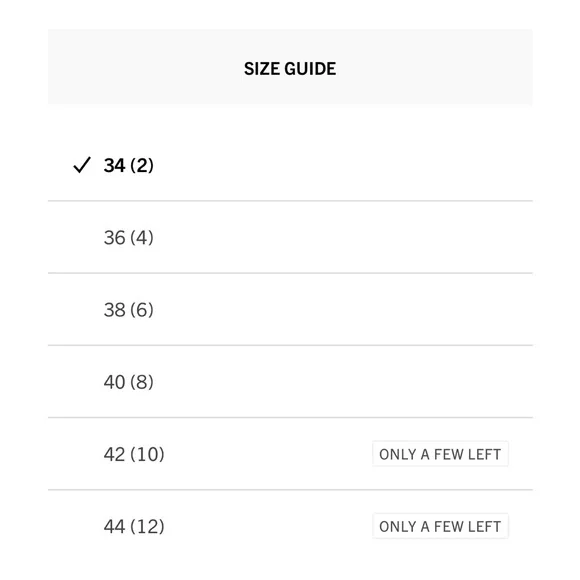Image resolution: width=580 pixels, height=580 pixels.
Task: Pick the last size in the list, EU 44
Action: 290,526
